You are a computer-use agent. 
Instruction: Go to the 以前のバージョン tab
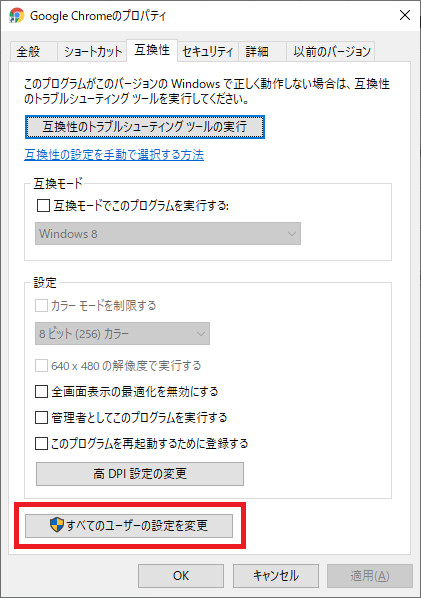[331, 51]
